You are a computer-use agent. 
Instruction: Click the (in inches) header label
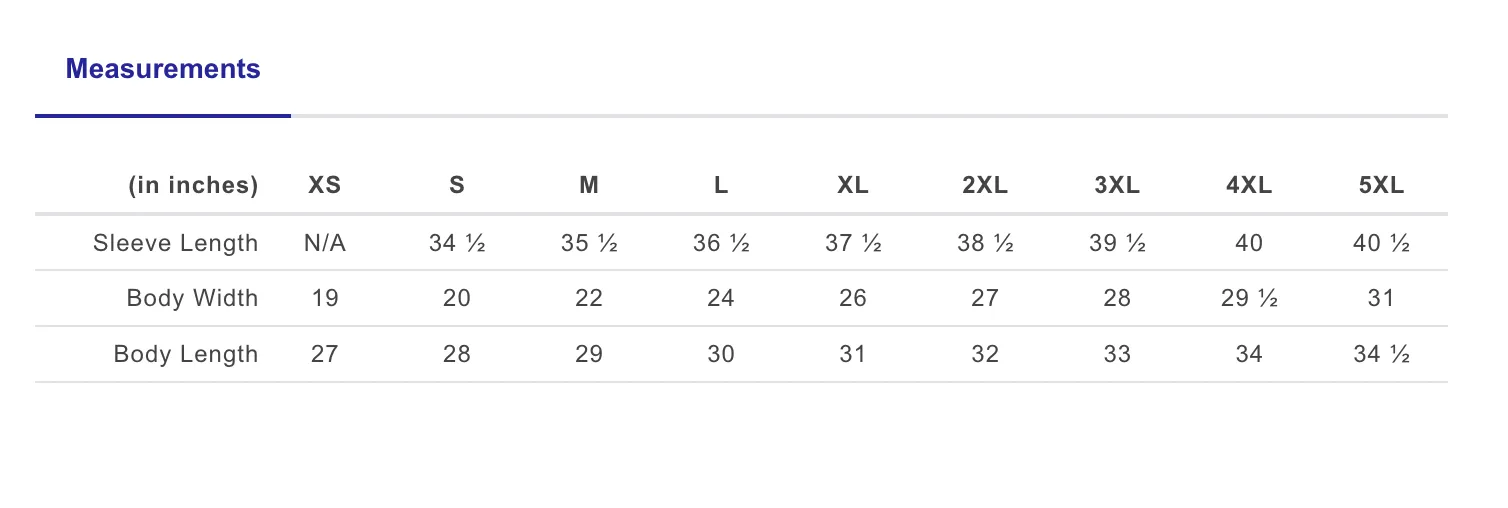tap(193, 185)
